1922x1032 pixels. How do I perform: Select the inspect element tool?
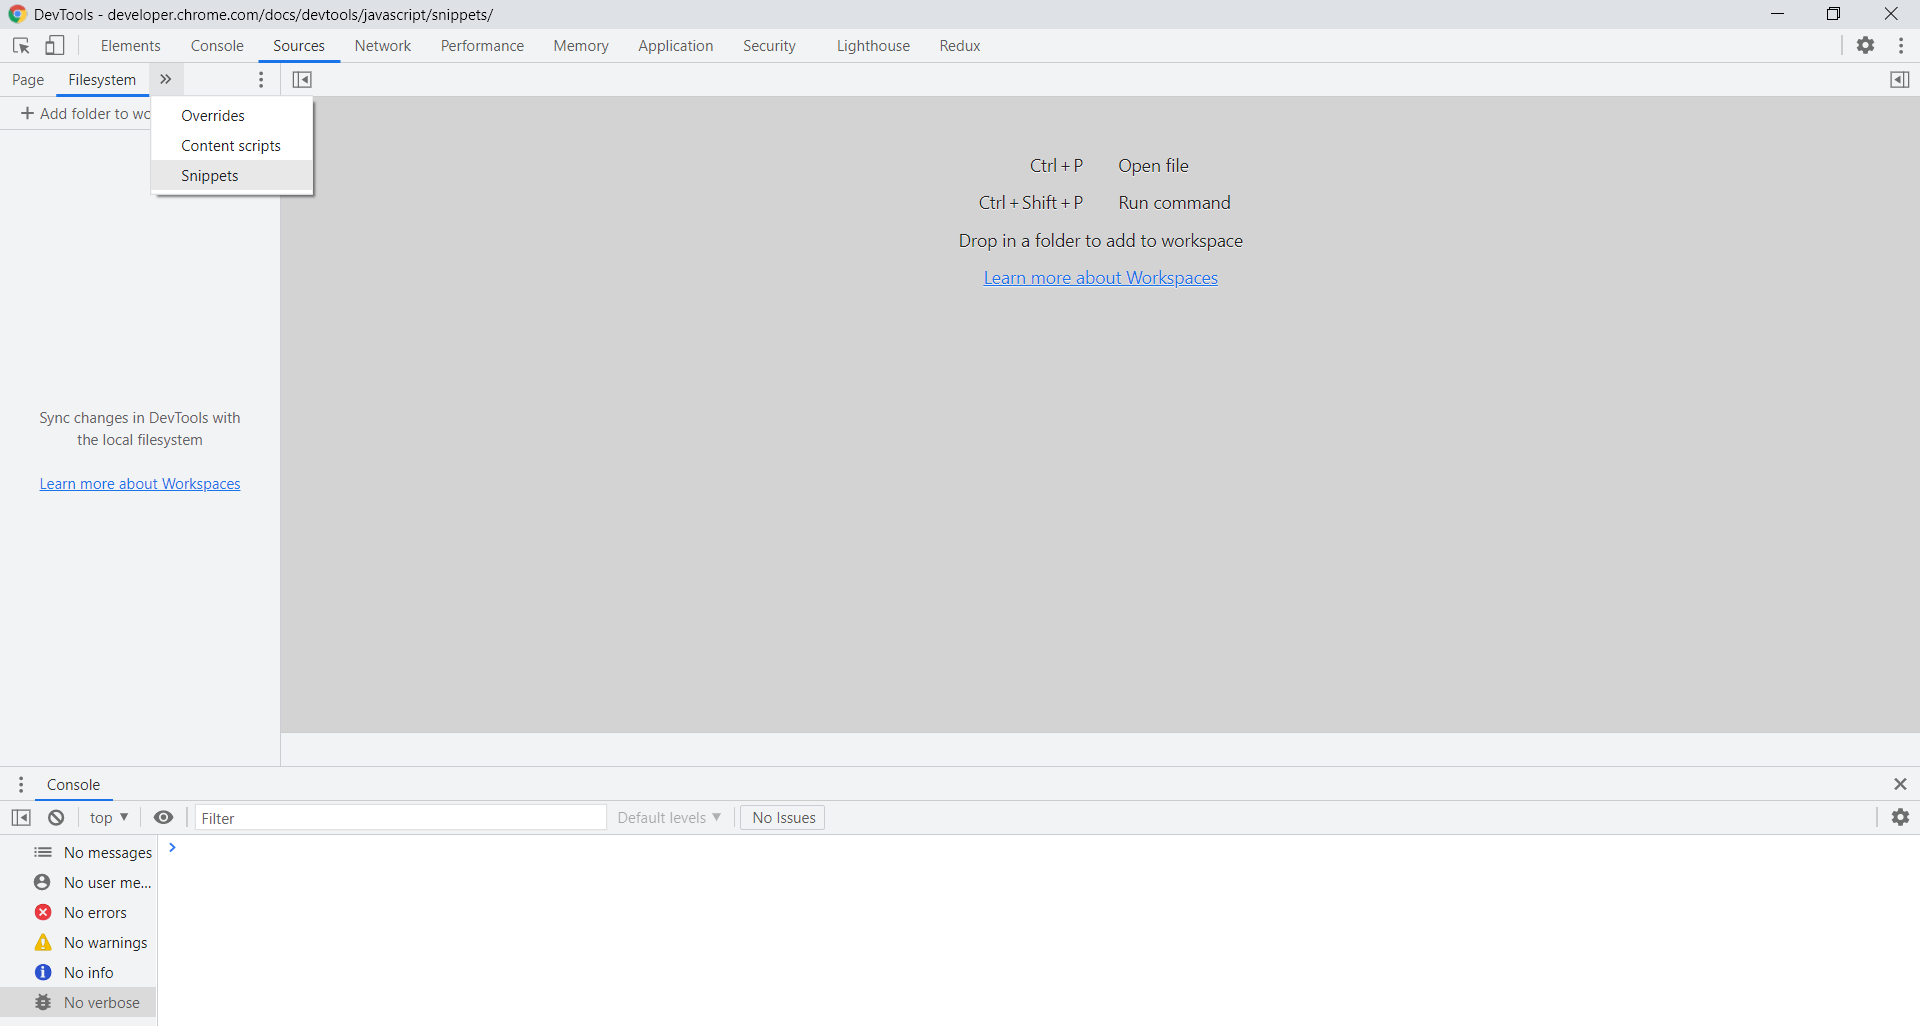click(20, 45)
